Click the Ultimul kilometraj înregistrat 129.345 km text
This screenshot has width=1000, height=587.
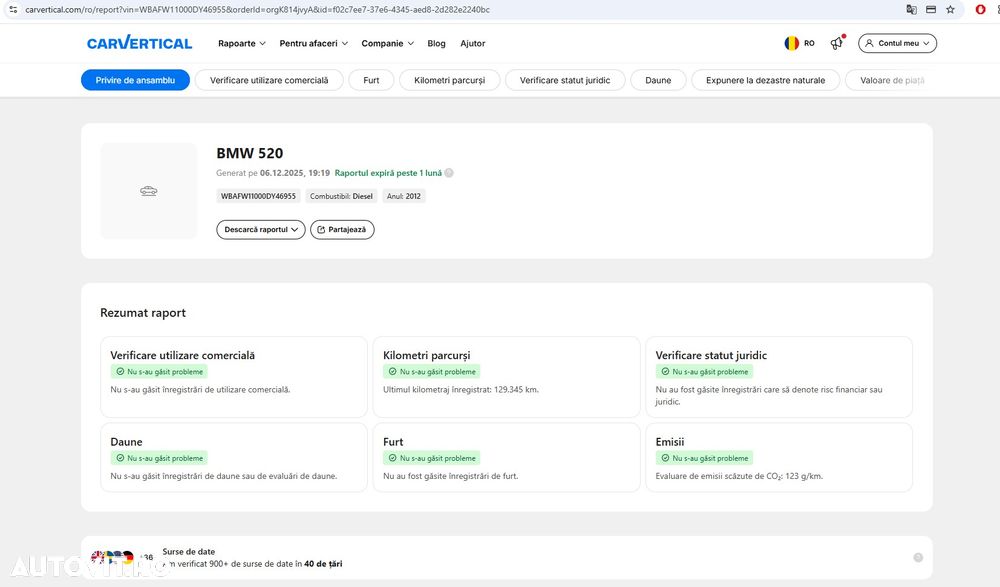tap(461, 389)
